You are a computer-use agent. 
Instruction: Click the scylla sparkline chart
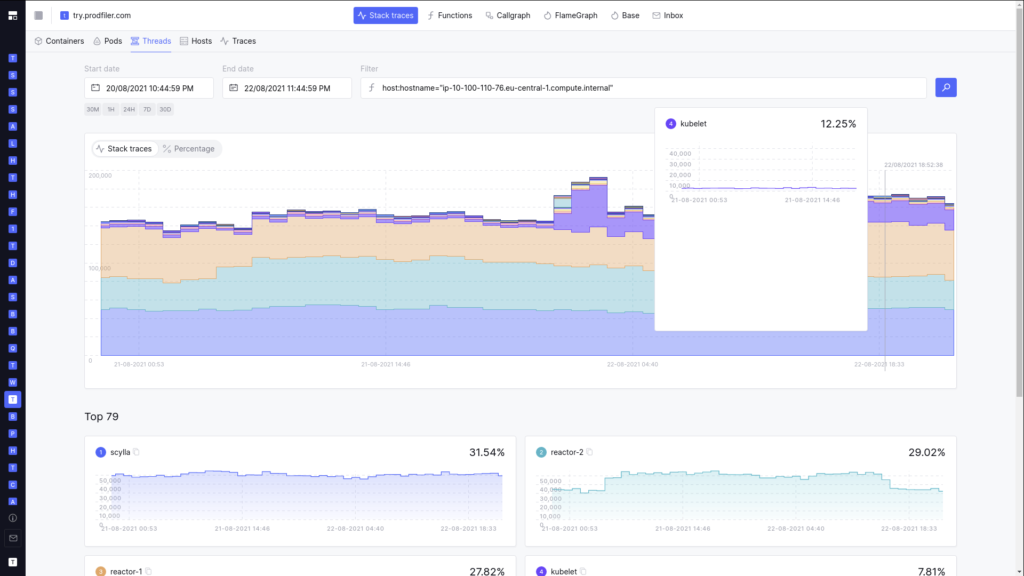(300, 498)
